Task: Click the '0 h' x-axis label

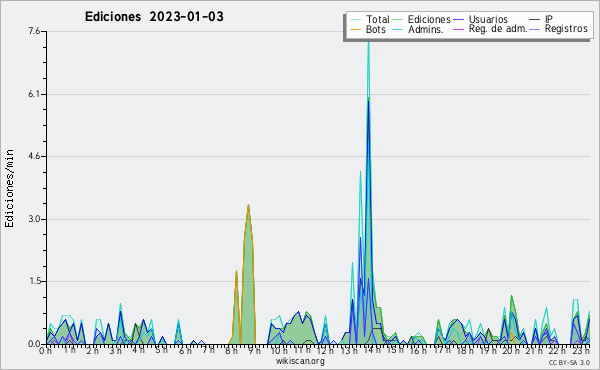Action: pyautogui.click(x=46, y=351)
